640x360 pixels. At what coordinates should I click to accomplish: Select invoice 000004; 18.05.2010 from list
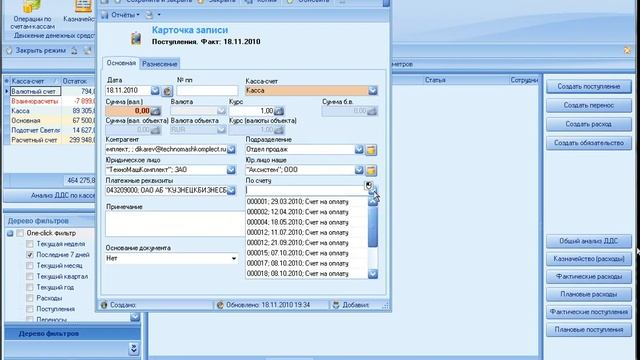point(307,222)
